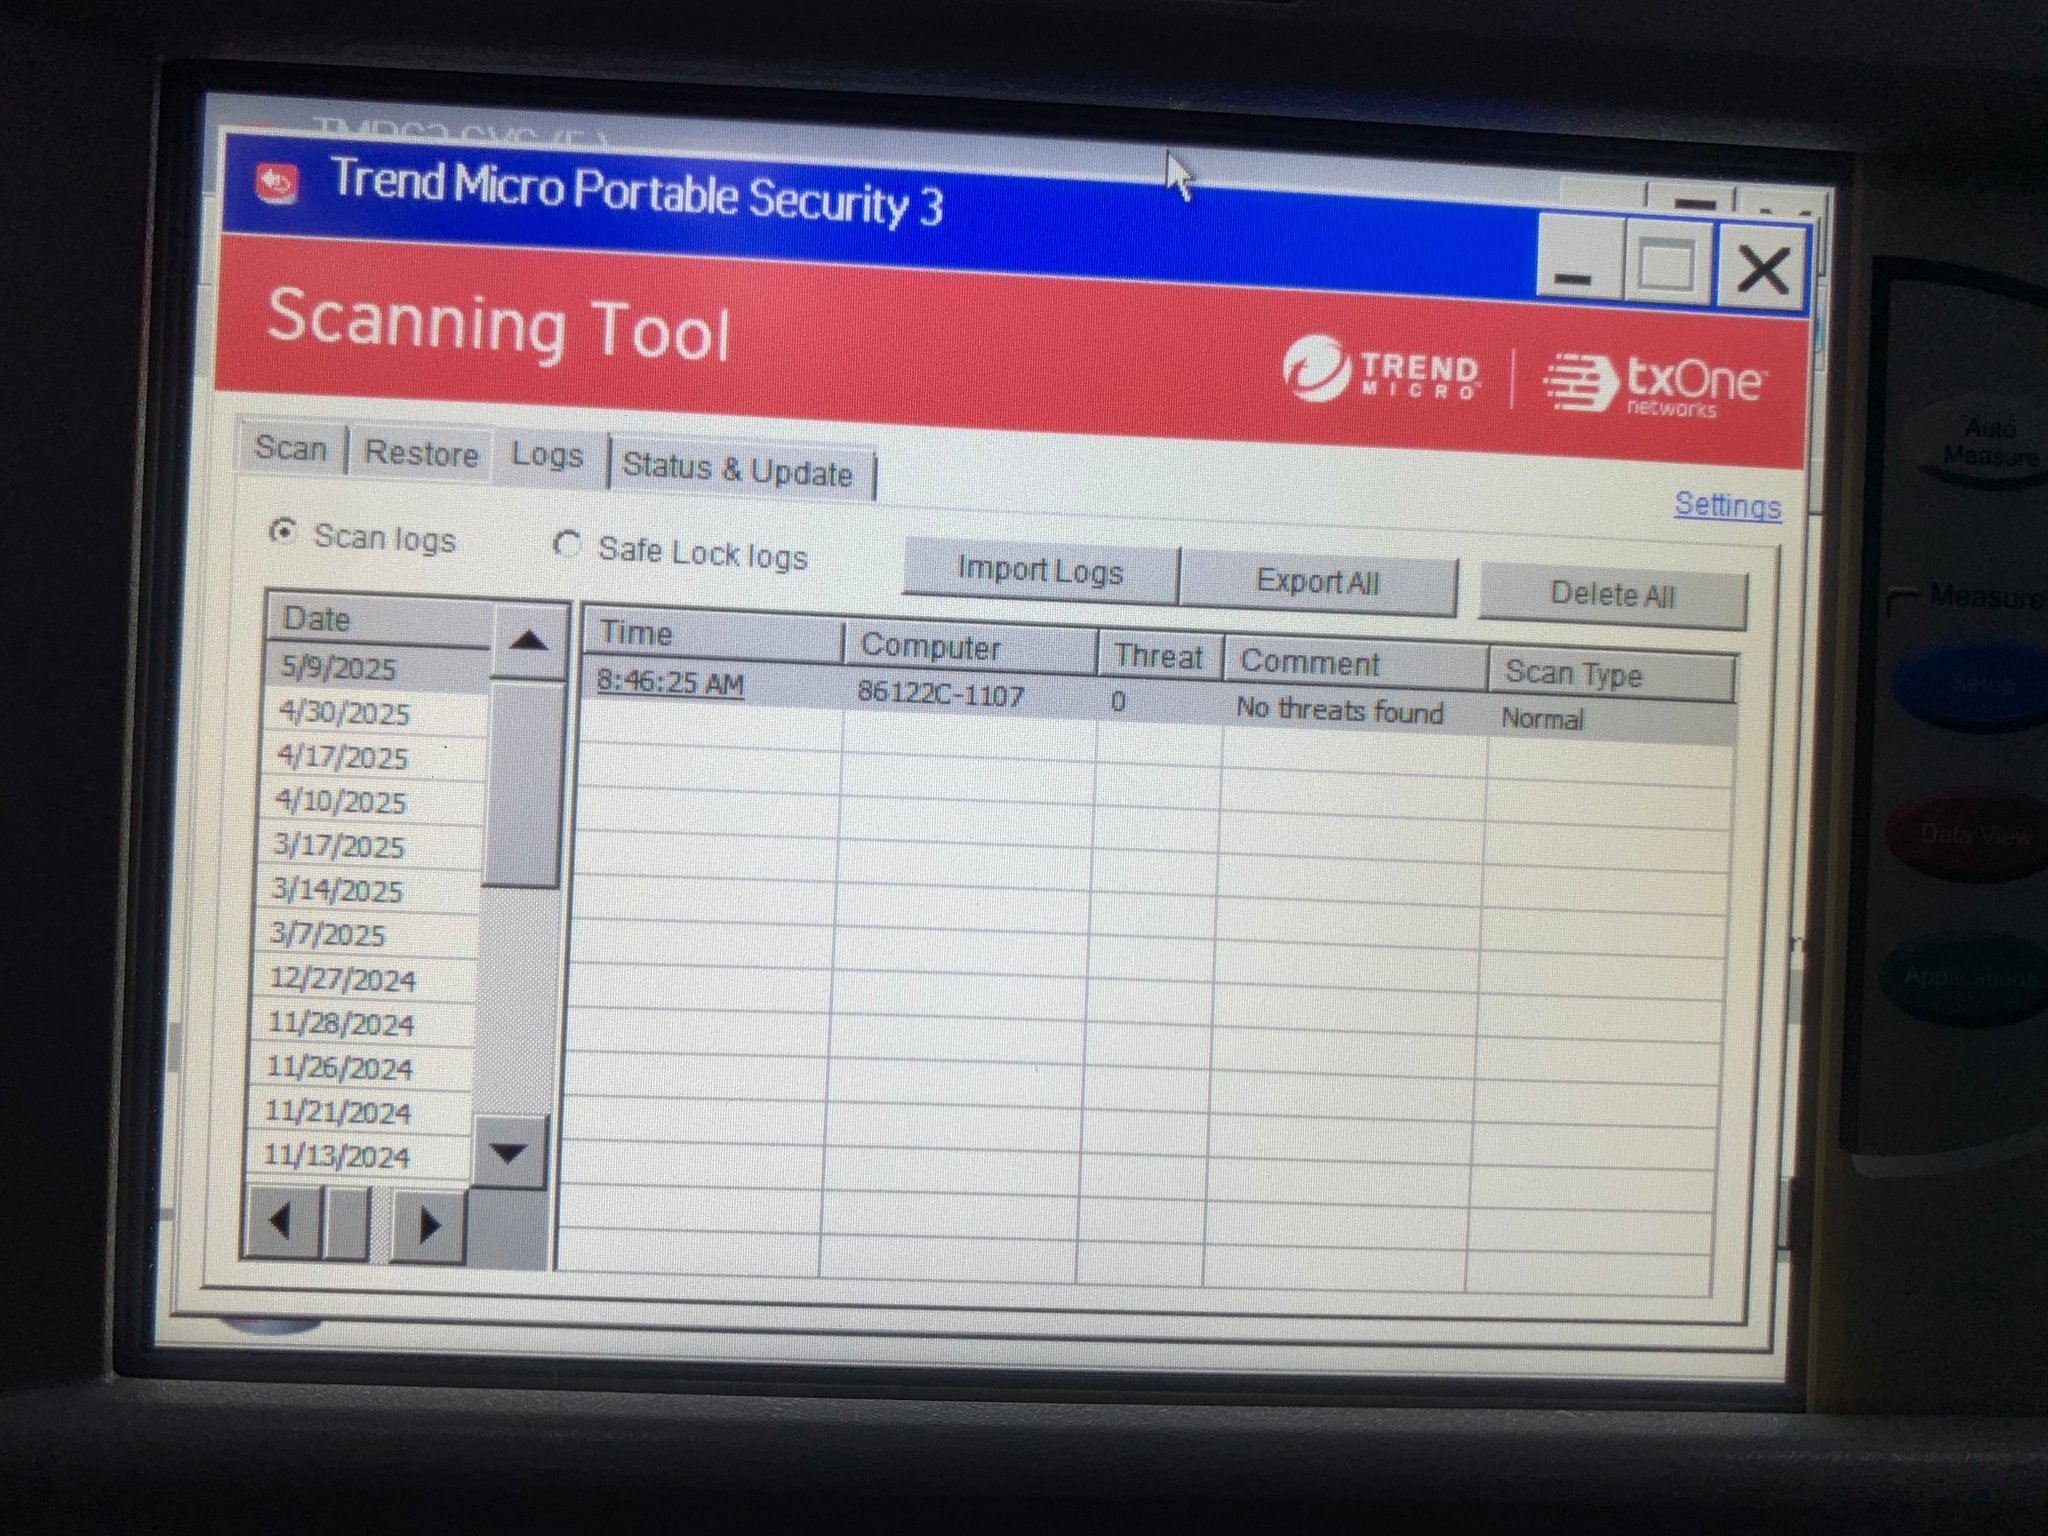
Task: Open the Logs tab
Action: click(x=547, y=456)
